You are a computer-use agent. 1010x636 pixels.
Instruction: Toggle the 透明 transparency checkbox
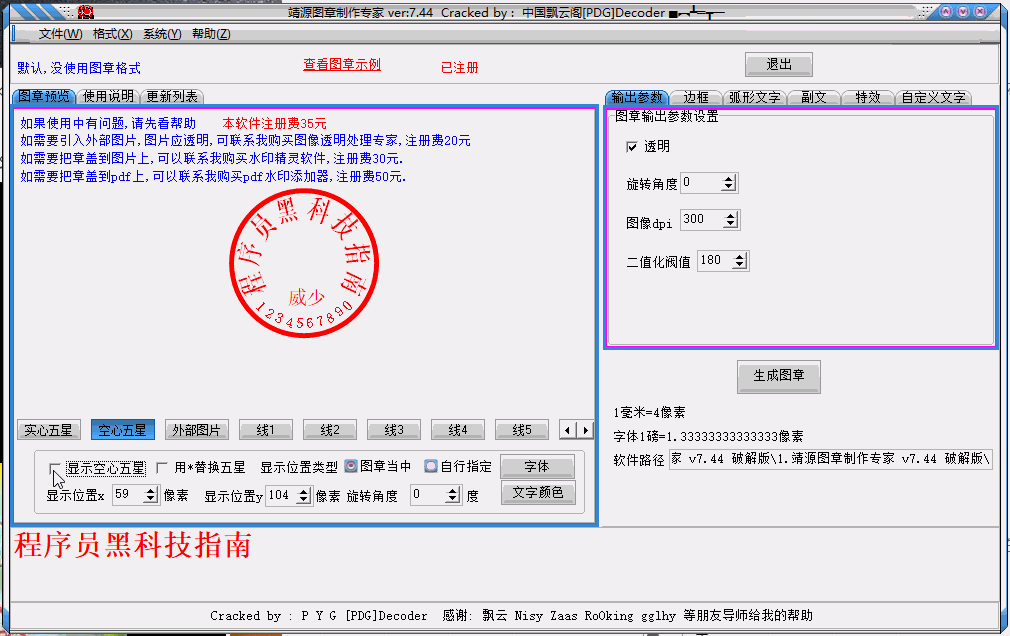coord(633,146)
